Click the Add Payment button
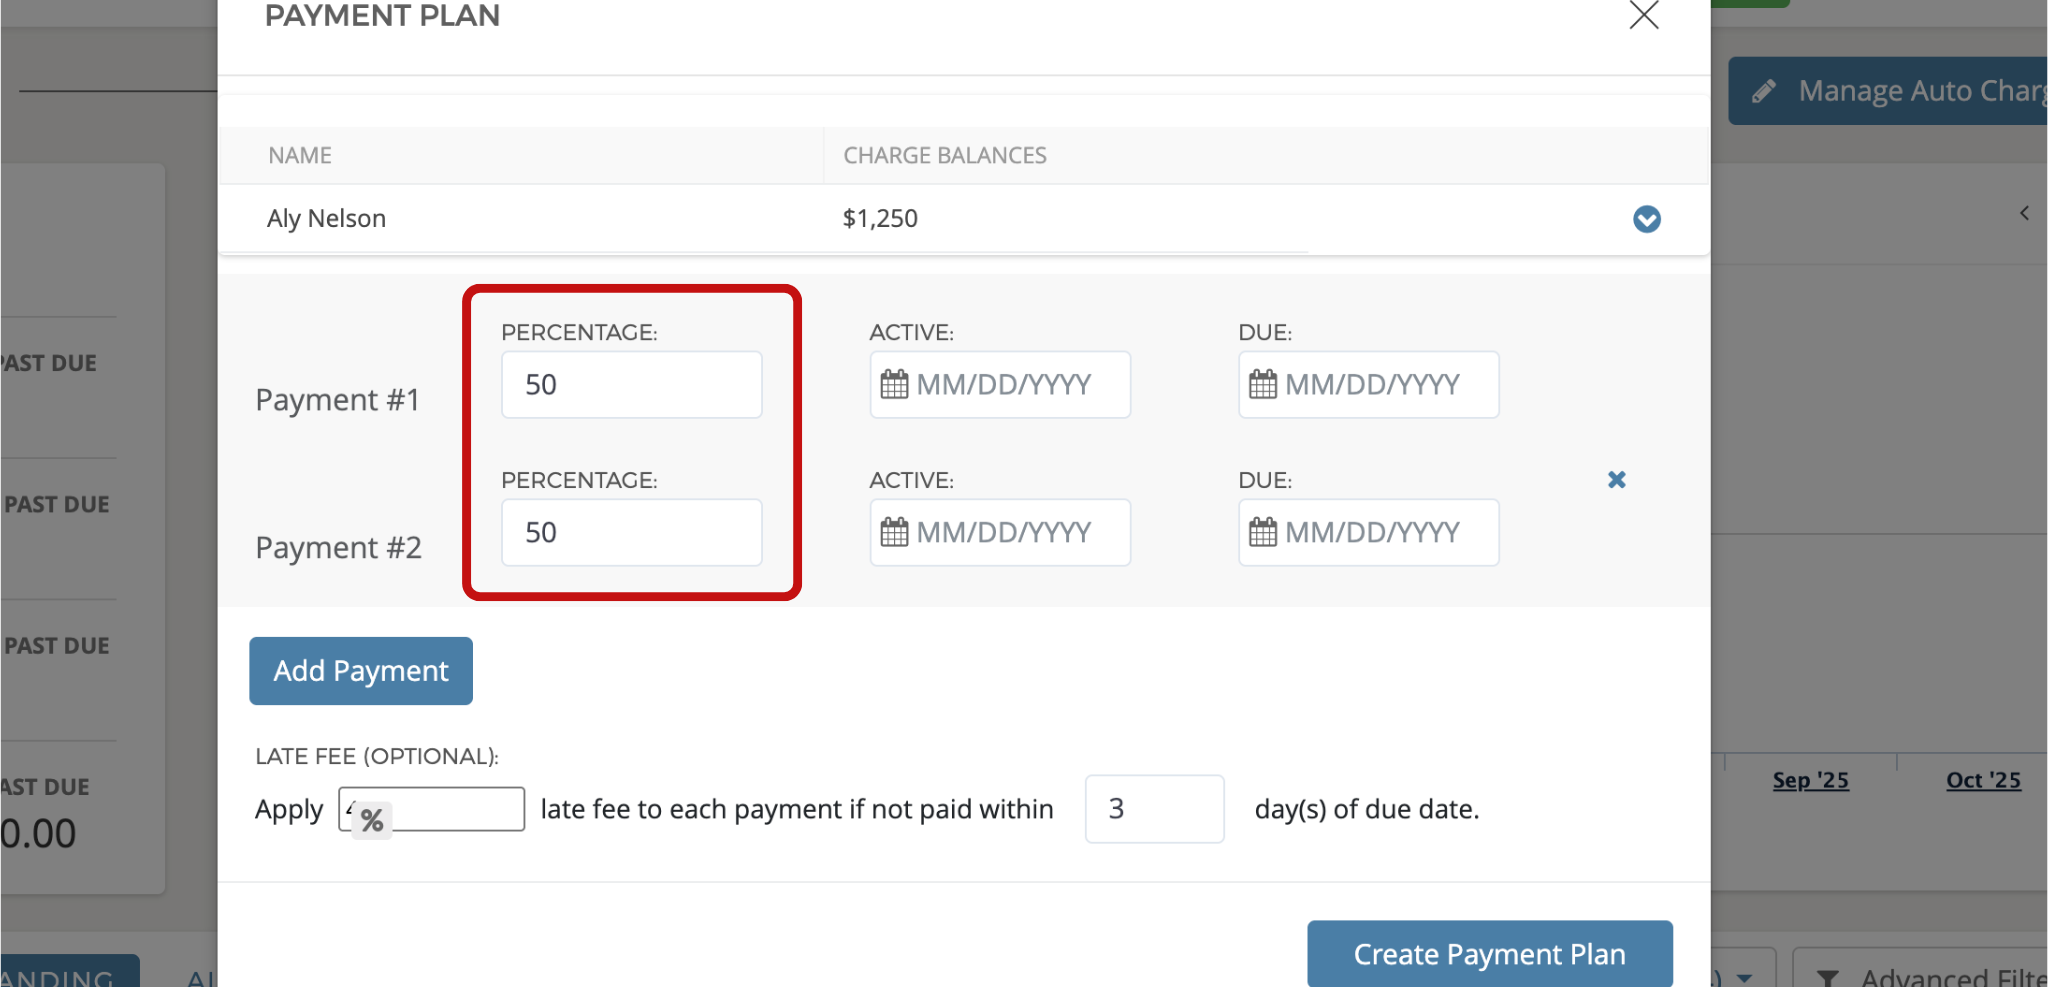Screen dimensions: 2048x987 tap(361, 671)
